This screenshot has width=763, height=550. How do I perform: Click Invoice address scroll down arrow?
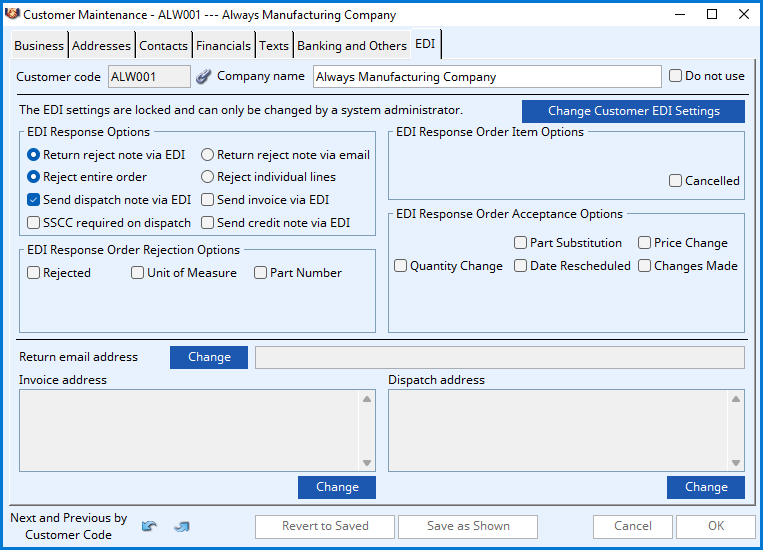367,463
